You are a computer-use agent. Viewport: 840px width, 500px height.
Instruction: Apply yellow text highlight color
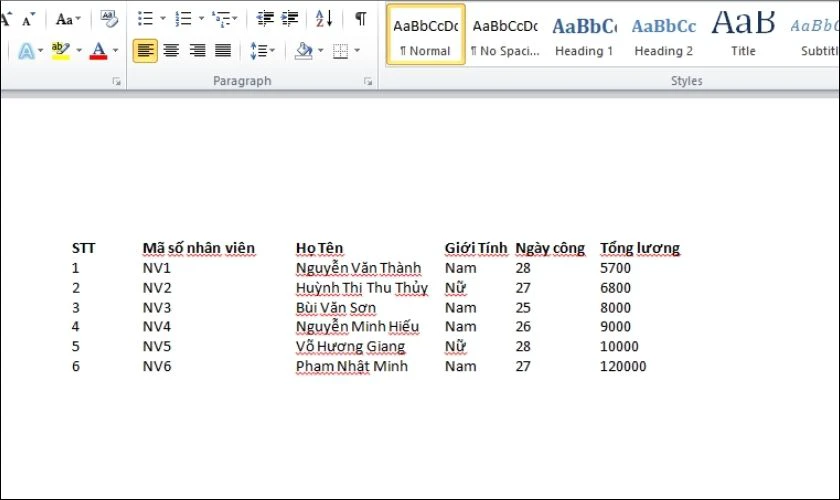point(61,51)
